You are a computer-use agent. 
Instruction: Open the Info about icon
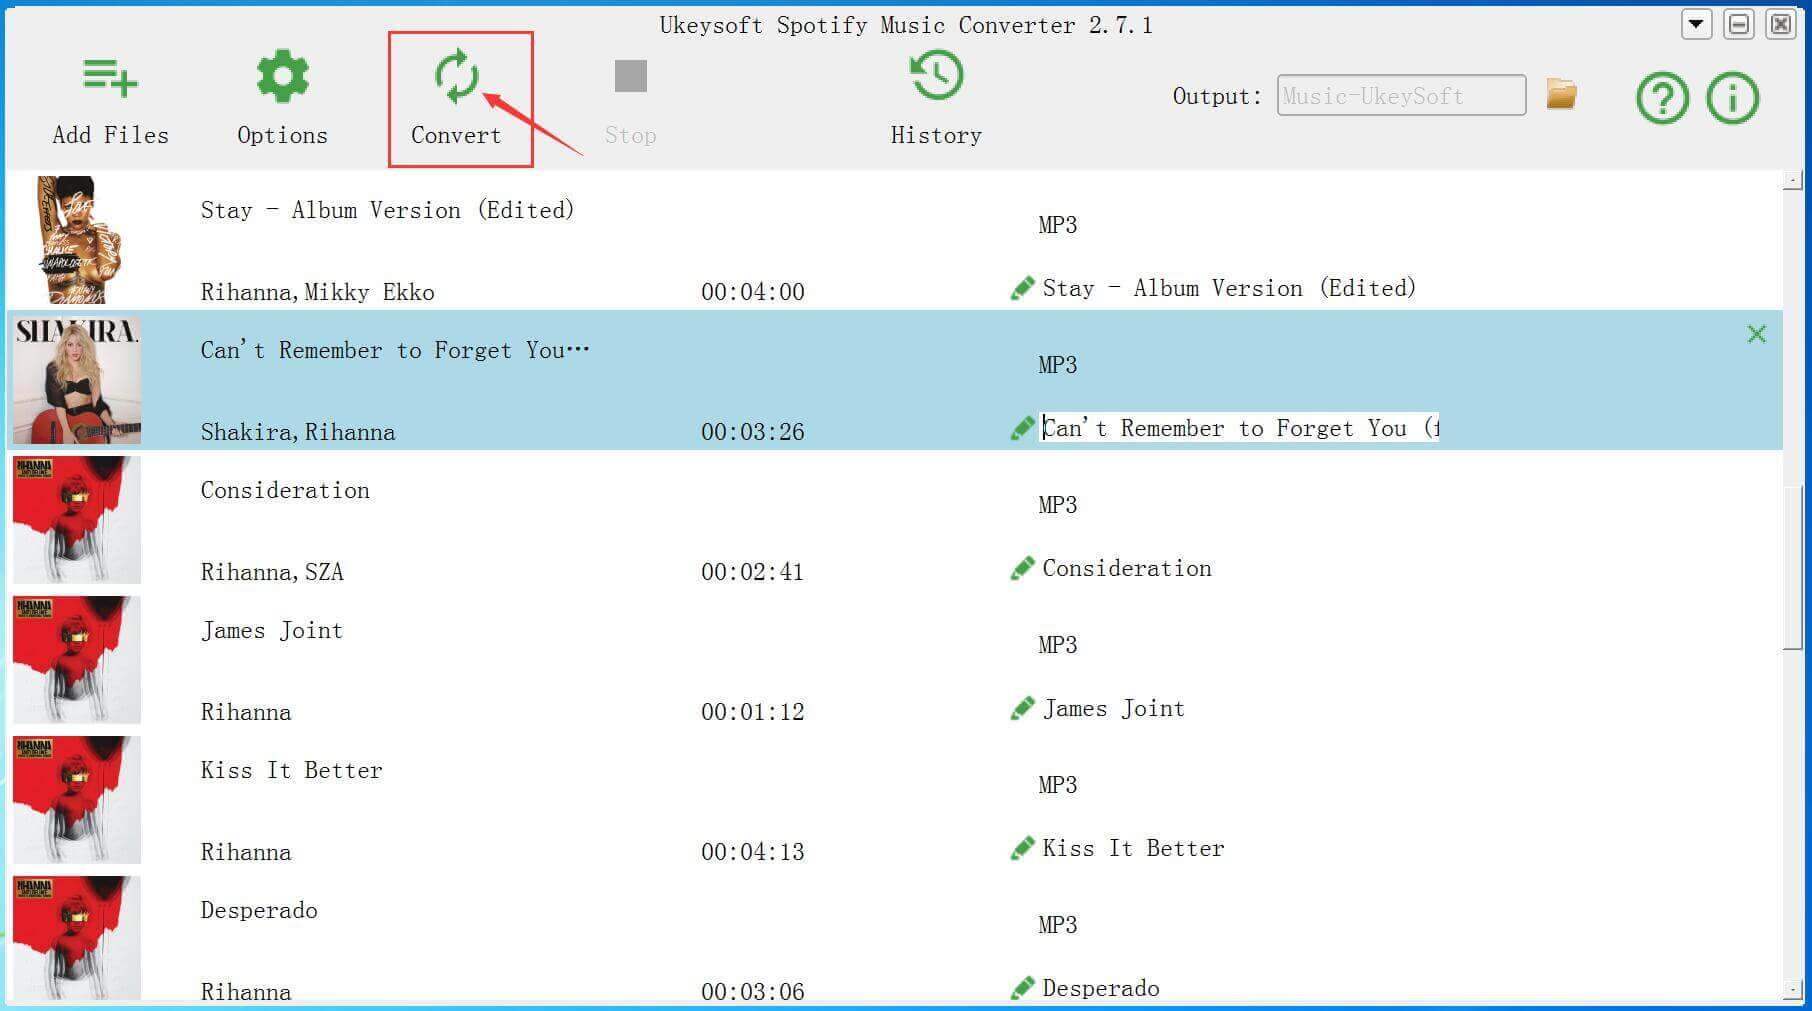(x=1732, y=98)
